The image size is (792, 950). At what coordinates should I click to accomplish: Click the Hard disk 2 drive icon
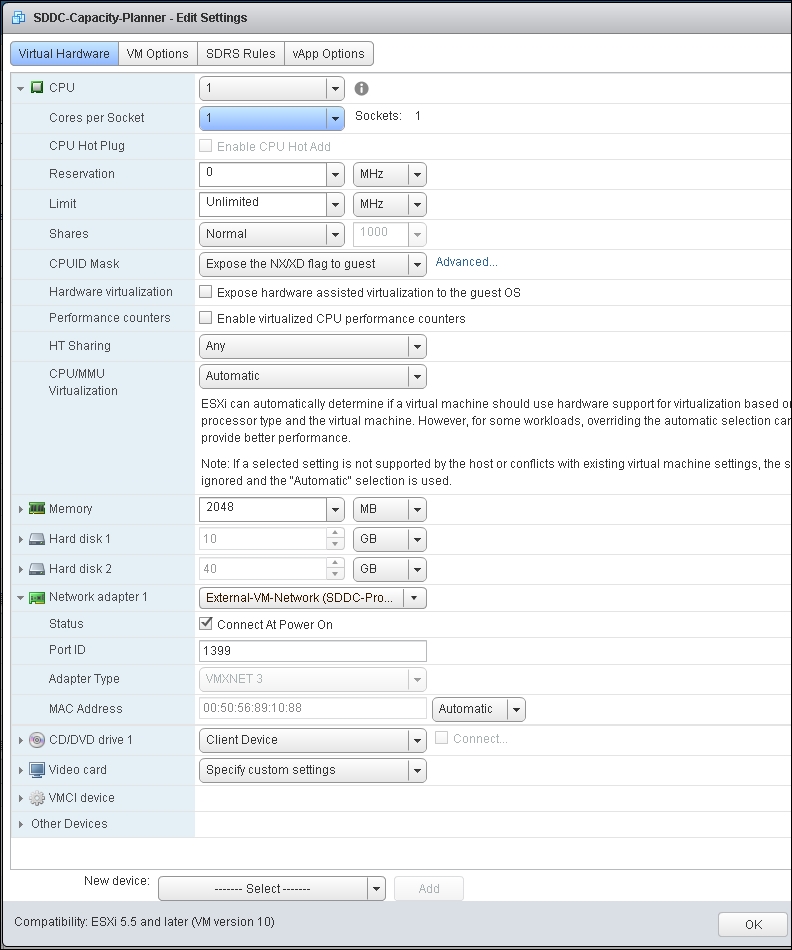37,569
